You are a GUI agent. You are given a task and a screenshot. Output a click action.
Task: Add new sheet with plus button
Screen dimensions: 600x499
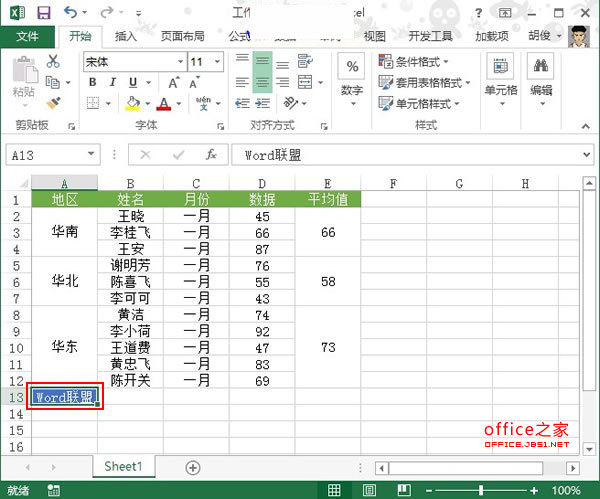tap(193, 468)
